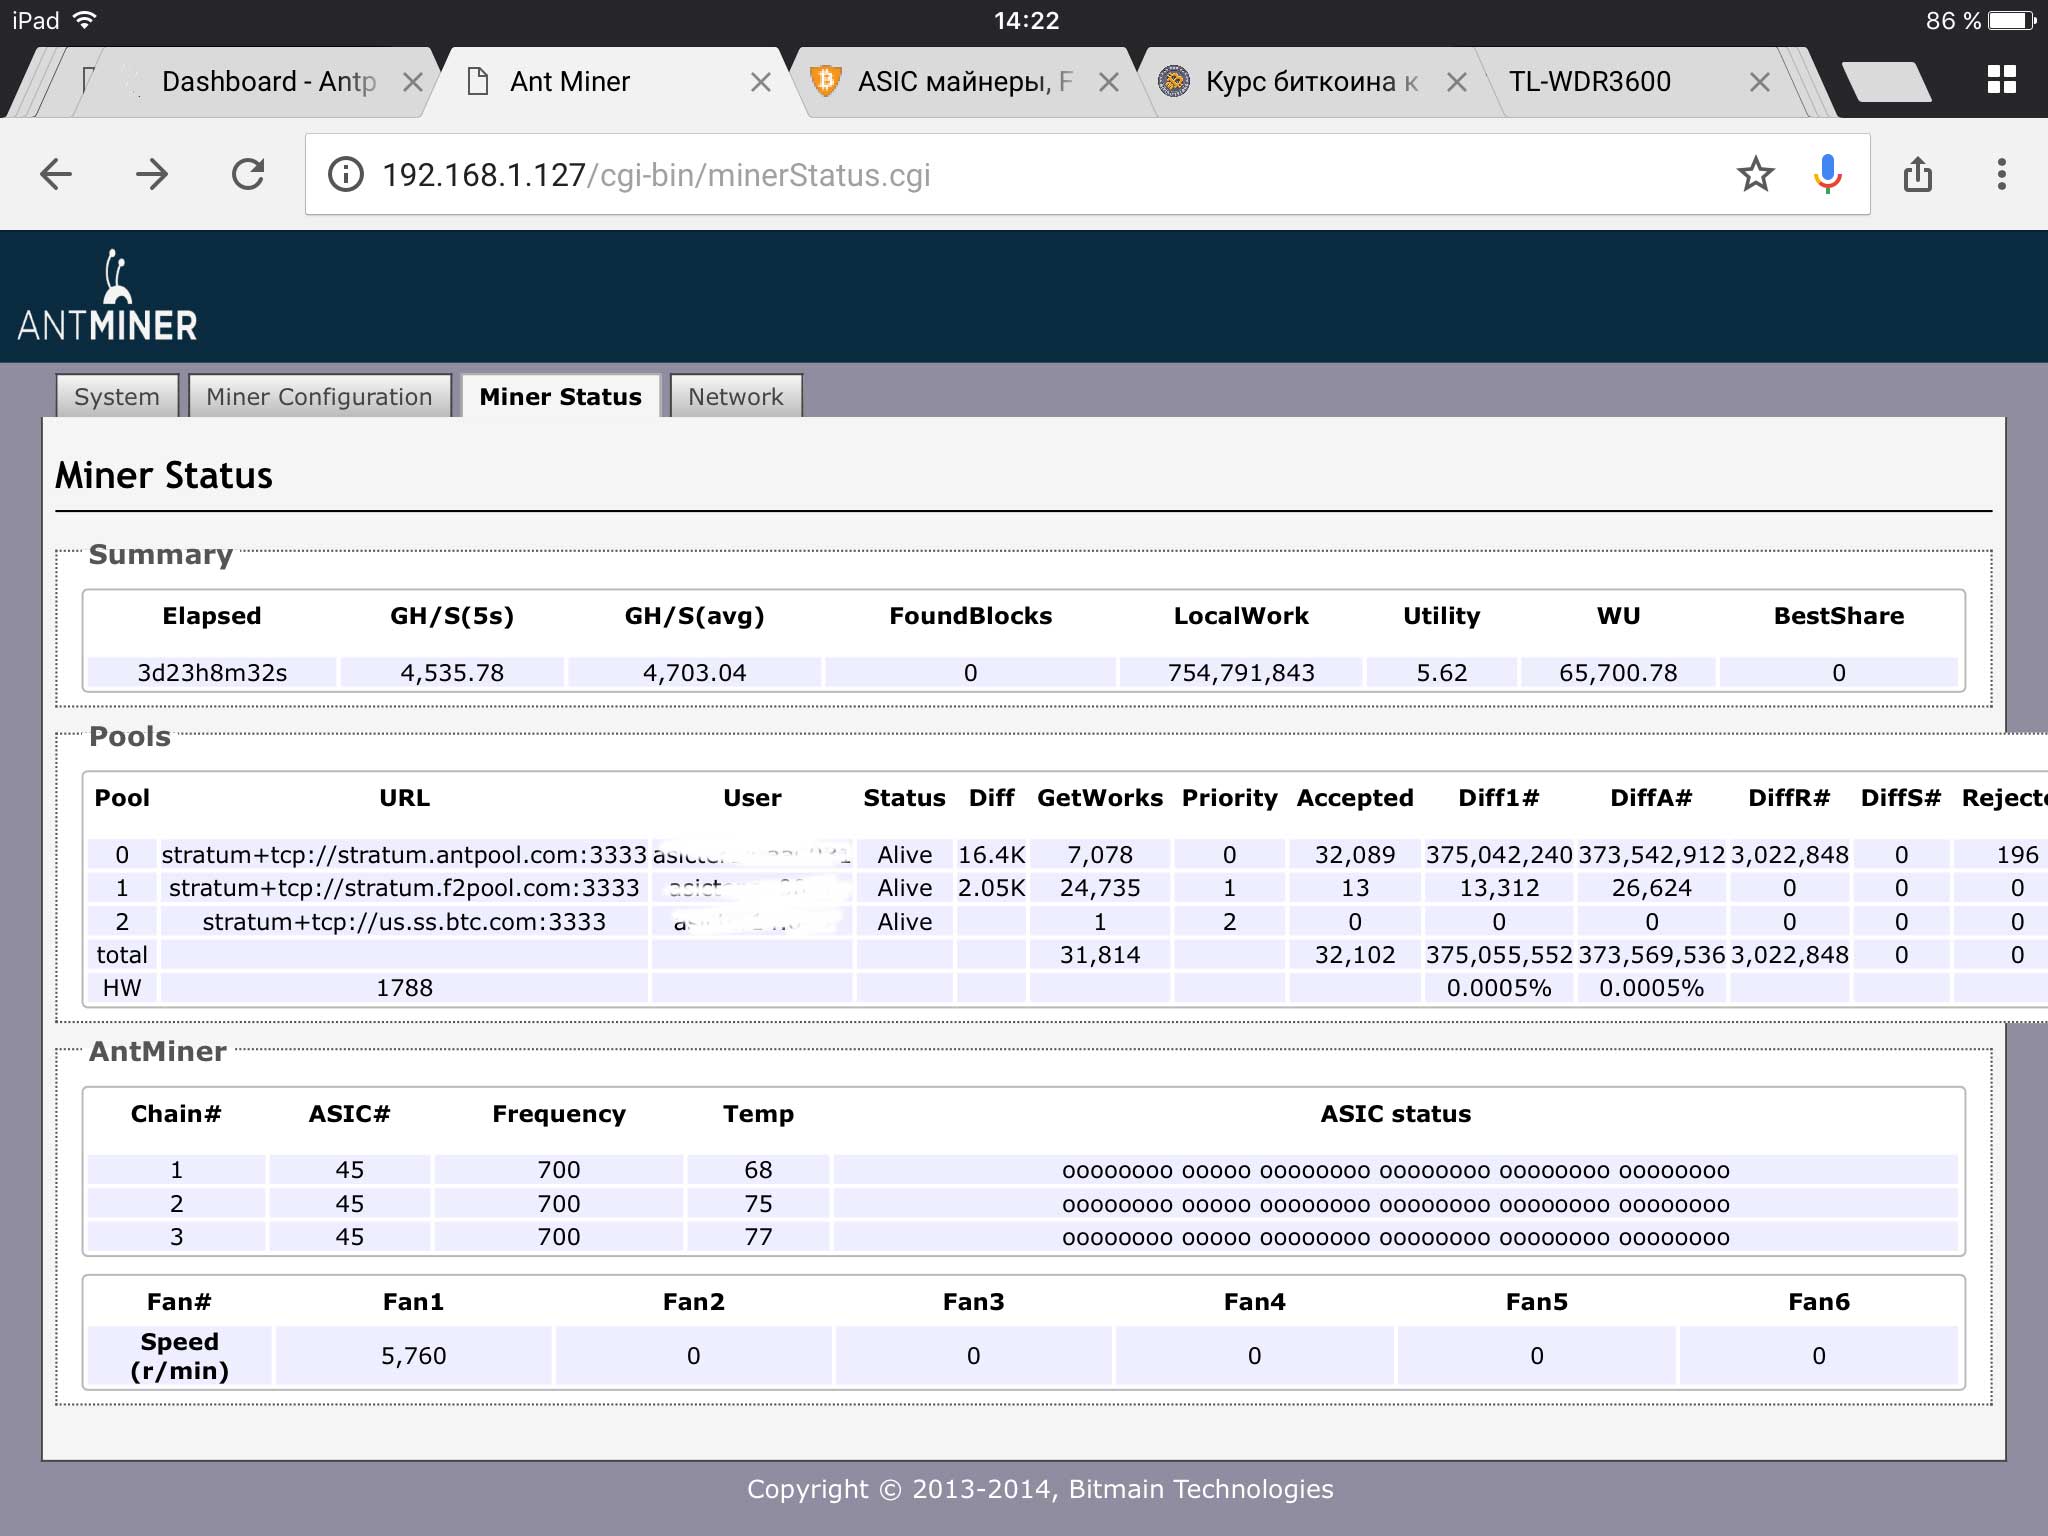
Task: View the site info icon in address bar
Action: point(346,175)
